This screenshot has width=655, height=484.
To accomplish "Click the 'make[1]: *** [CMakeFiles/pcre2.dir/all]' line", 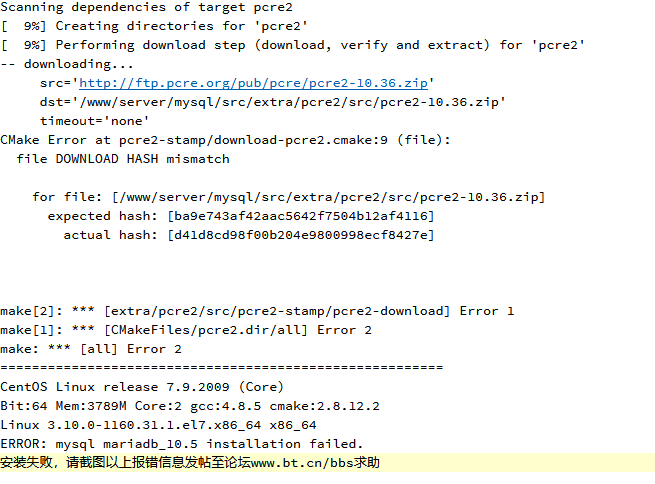I will 186,330.
